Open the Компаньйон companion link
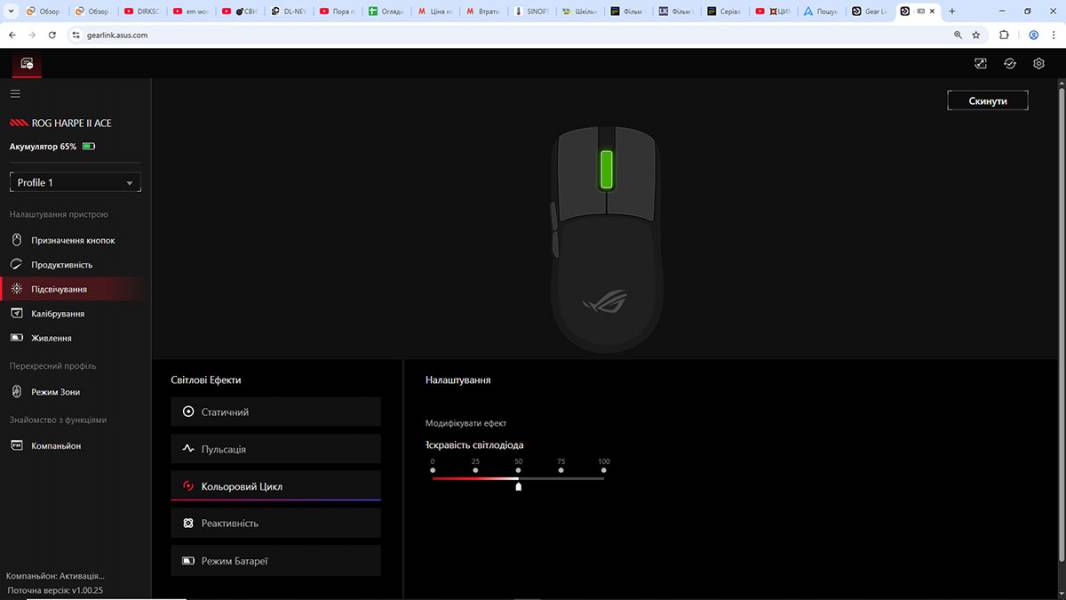Screen dimensions: 1066x600 click(55, 446)
